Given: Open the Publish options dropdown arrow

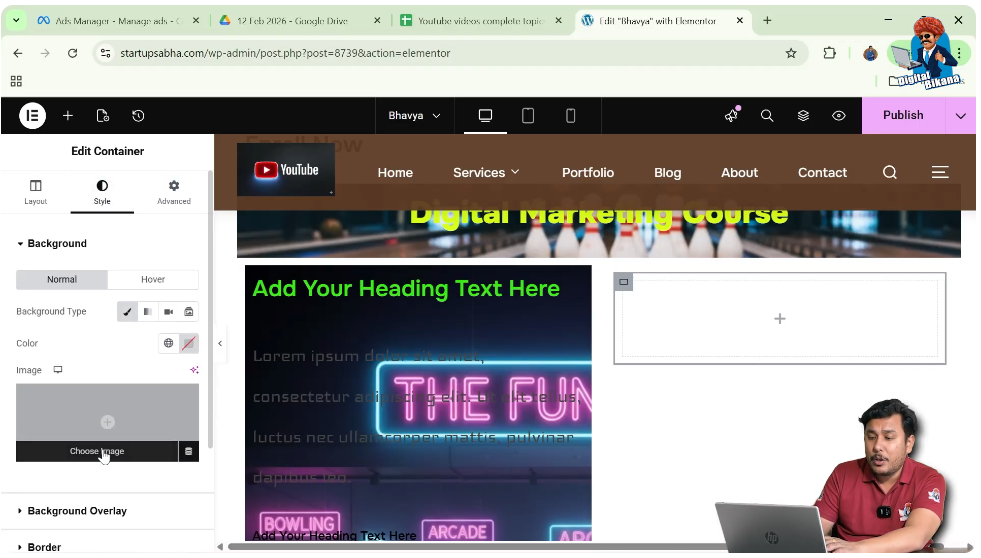Looking at the screenshot, I should click(961, 116).
